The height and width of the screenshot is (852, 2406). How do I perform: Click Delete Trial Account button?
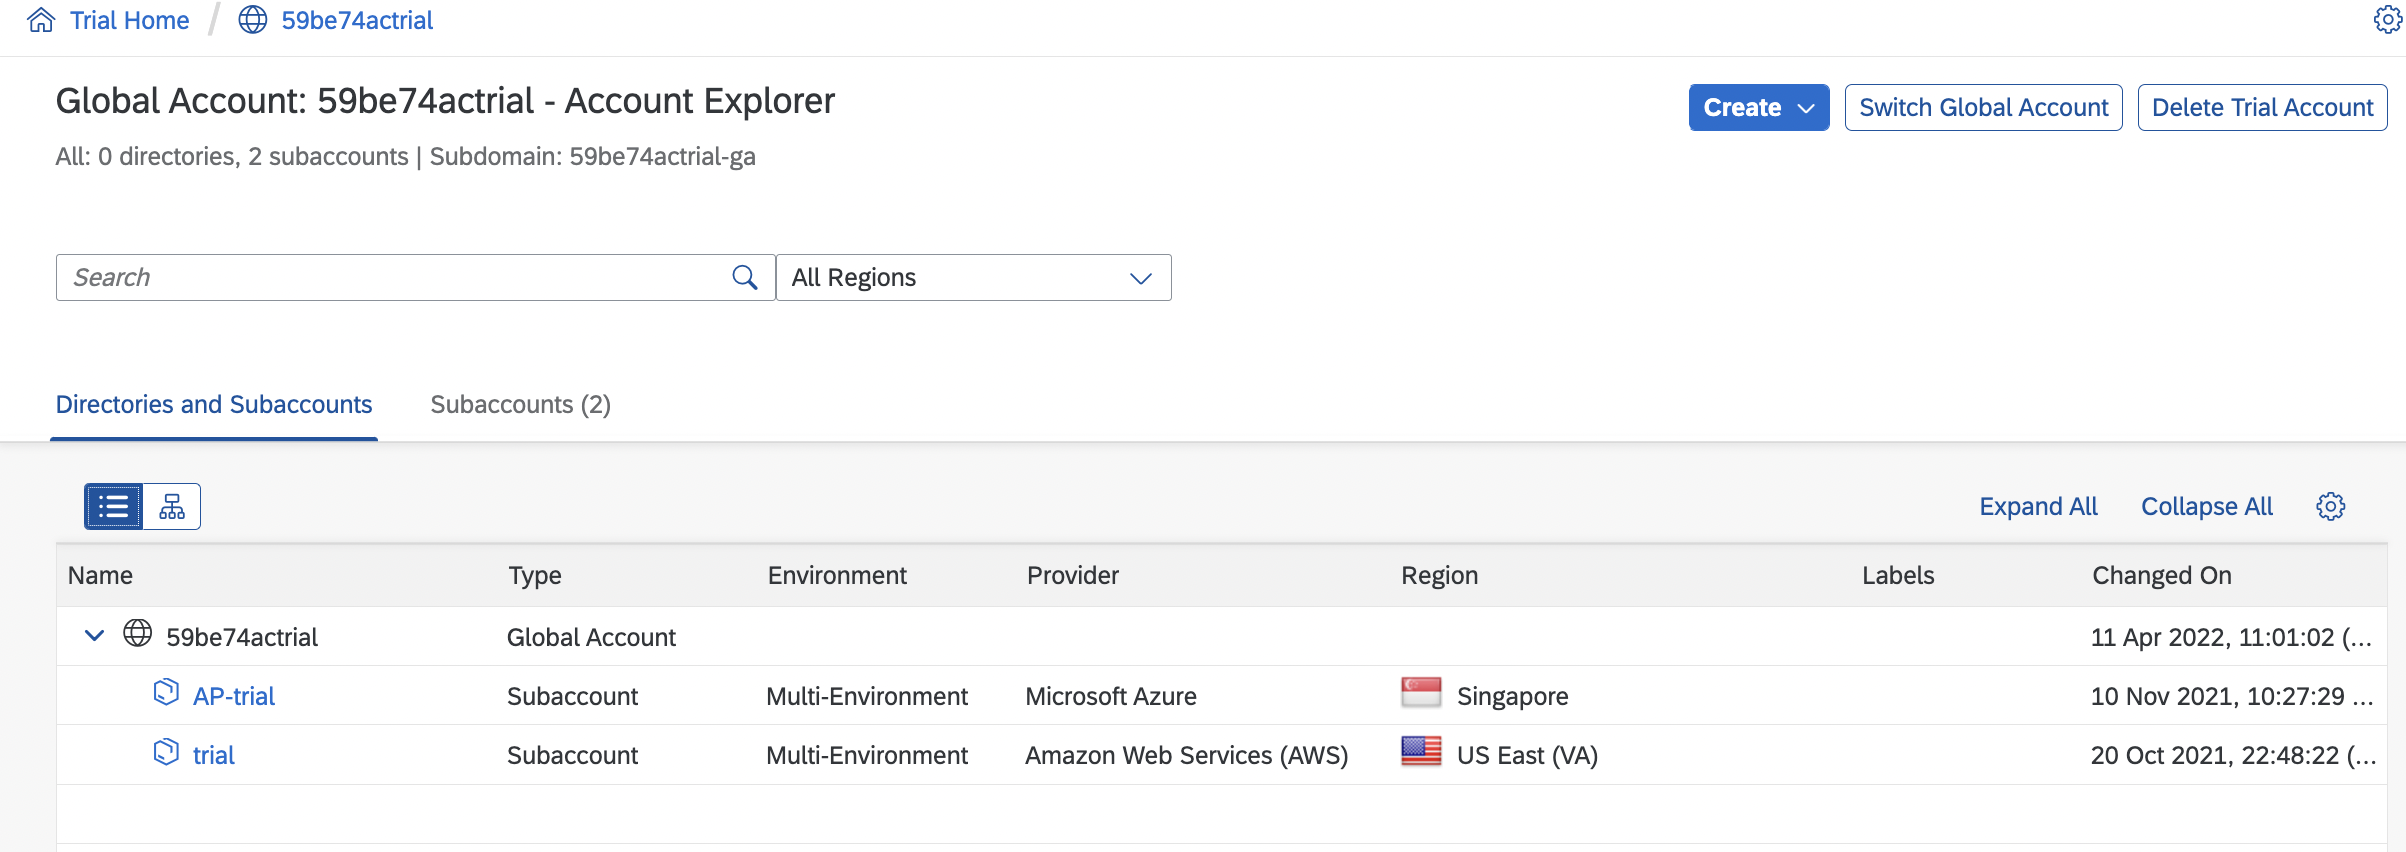(x=2262, y=108)
